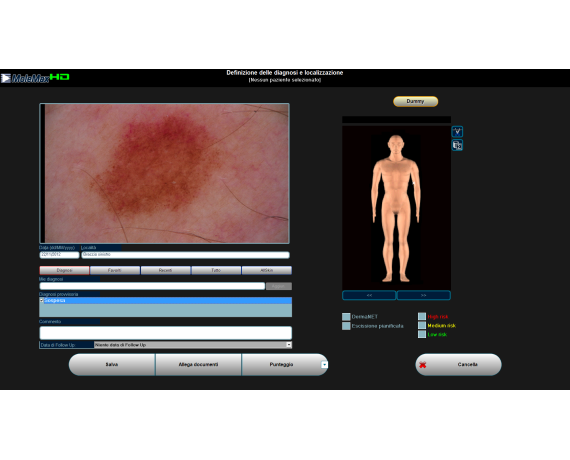Screen dimensions: 570x460
Task: Click the MoleMax HD logo
Action: click(35, 78)
